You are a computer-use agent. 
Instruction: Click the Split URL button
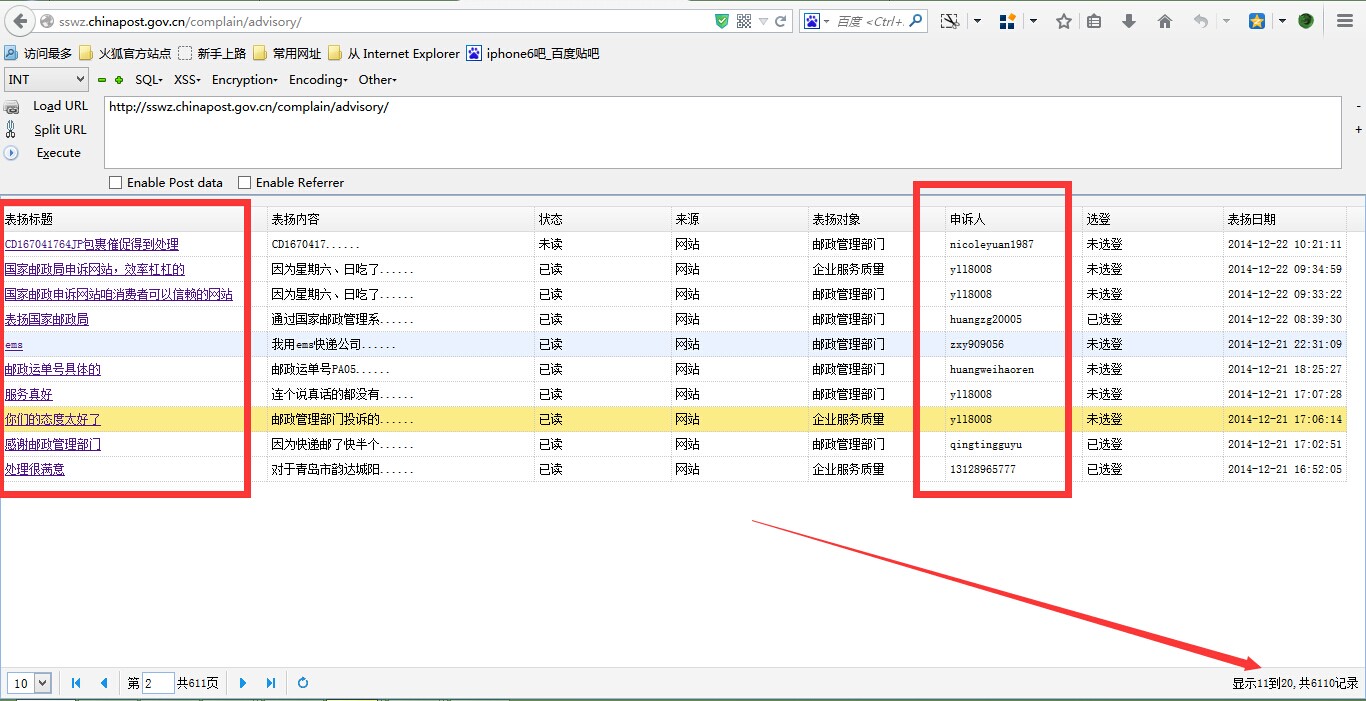[x=60, y=130]
